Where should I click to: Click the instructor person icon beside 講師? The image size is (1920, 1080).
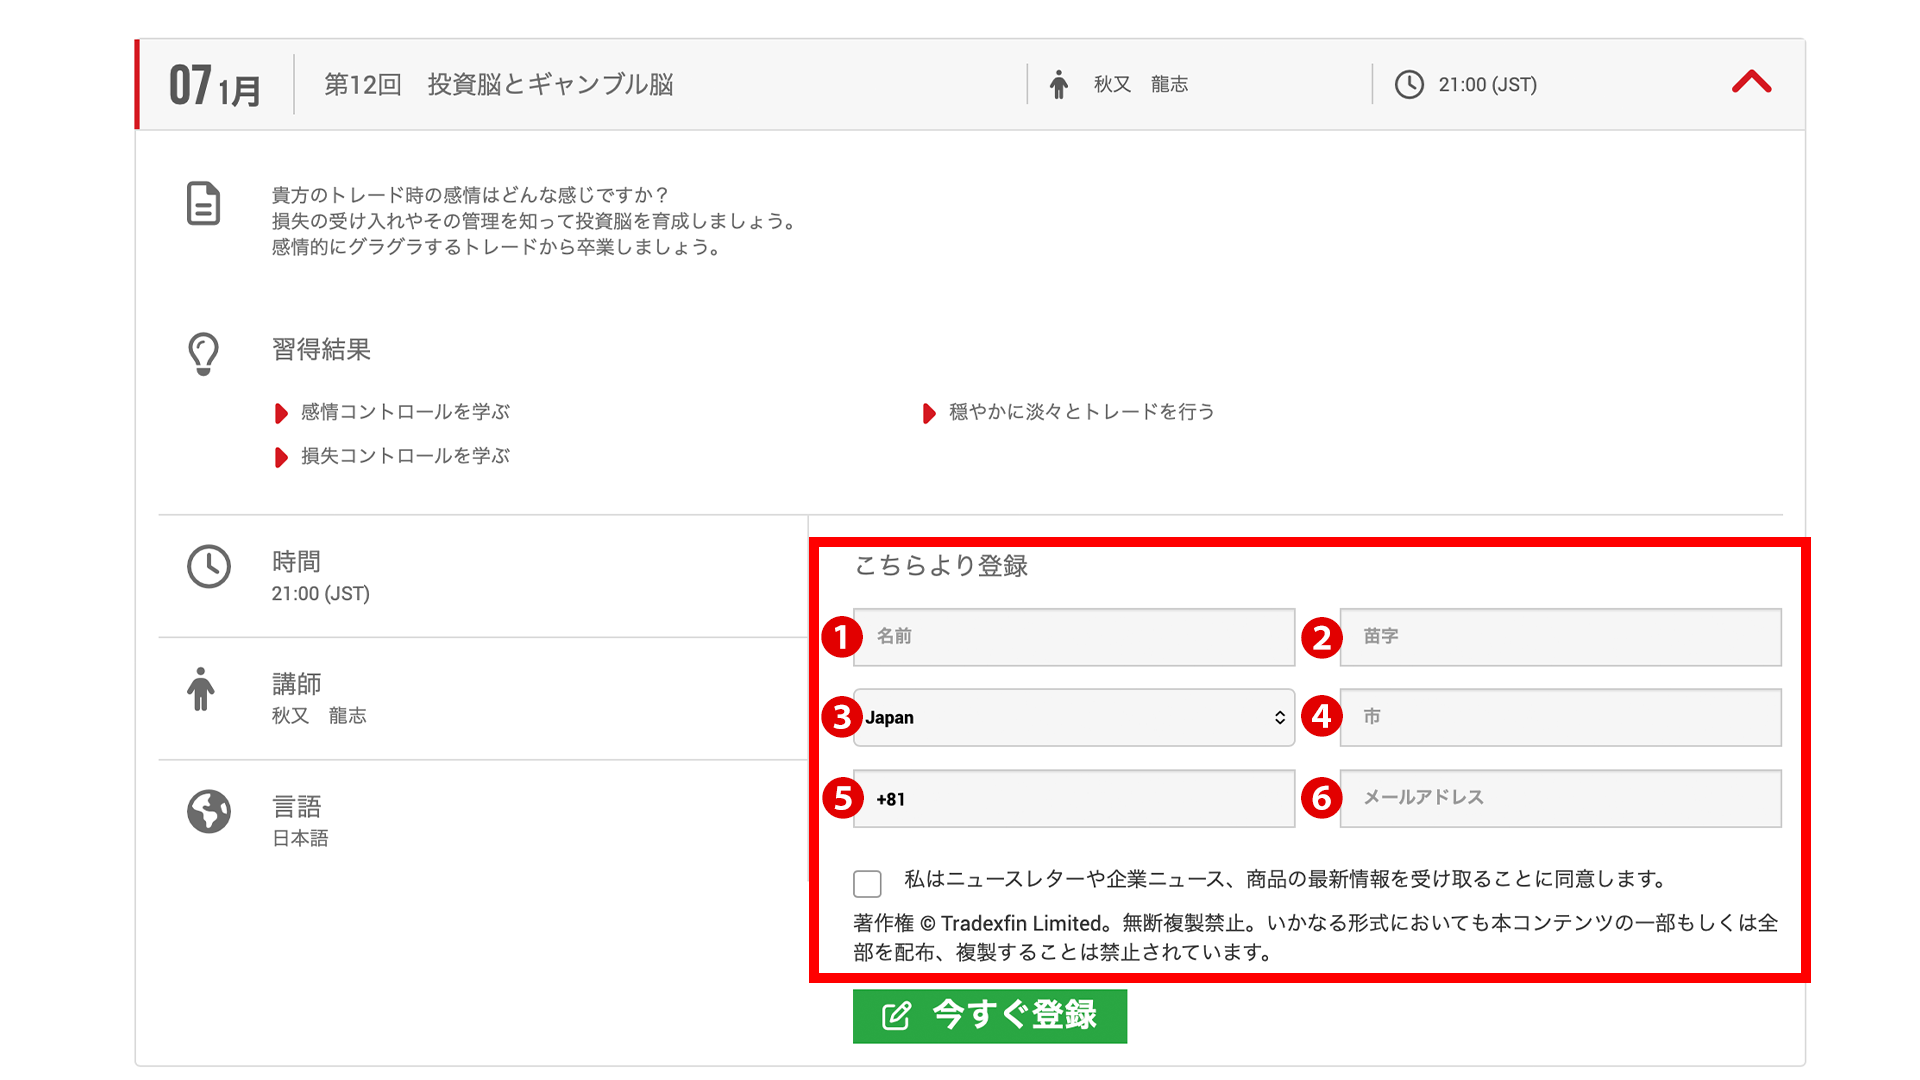[x=201, y=689]
